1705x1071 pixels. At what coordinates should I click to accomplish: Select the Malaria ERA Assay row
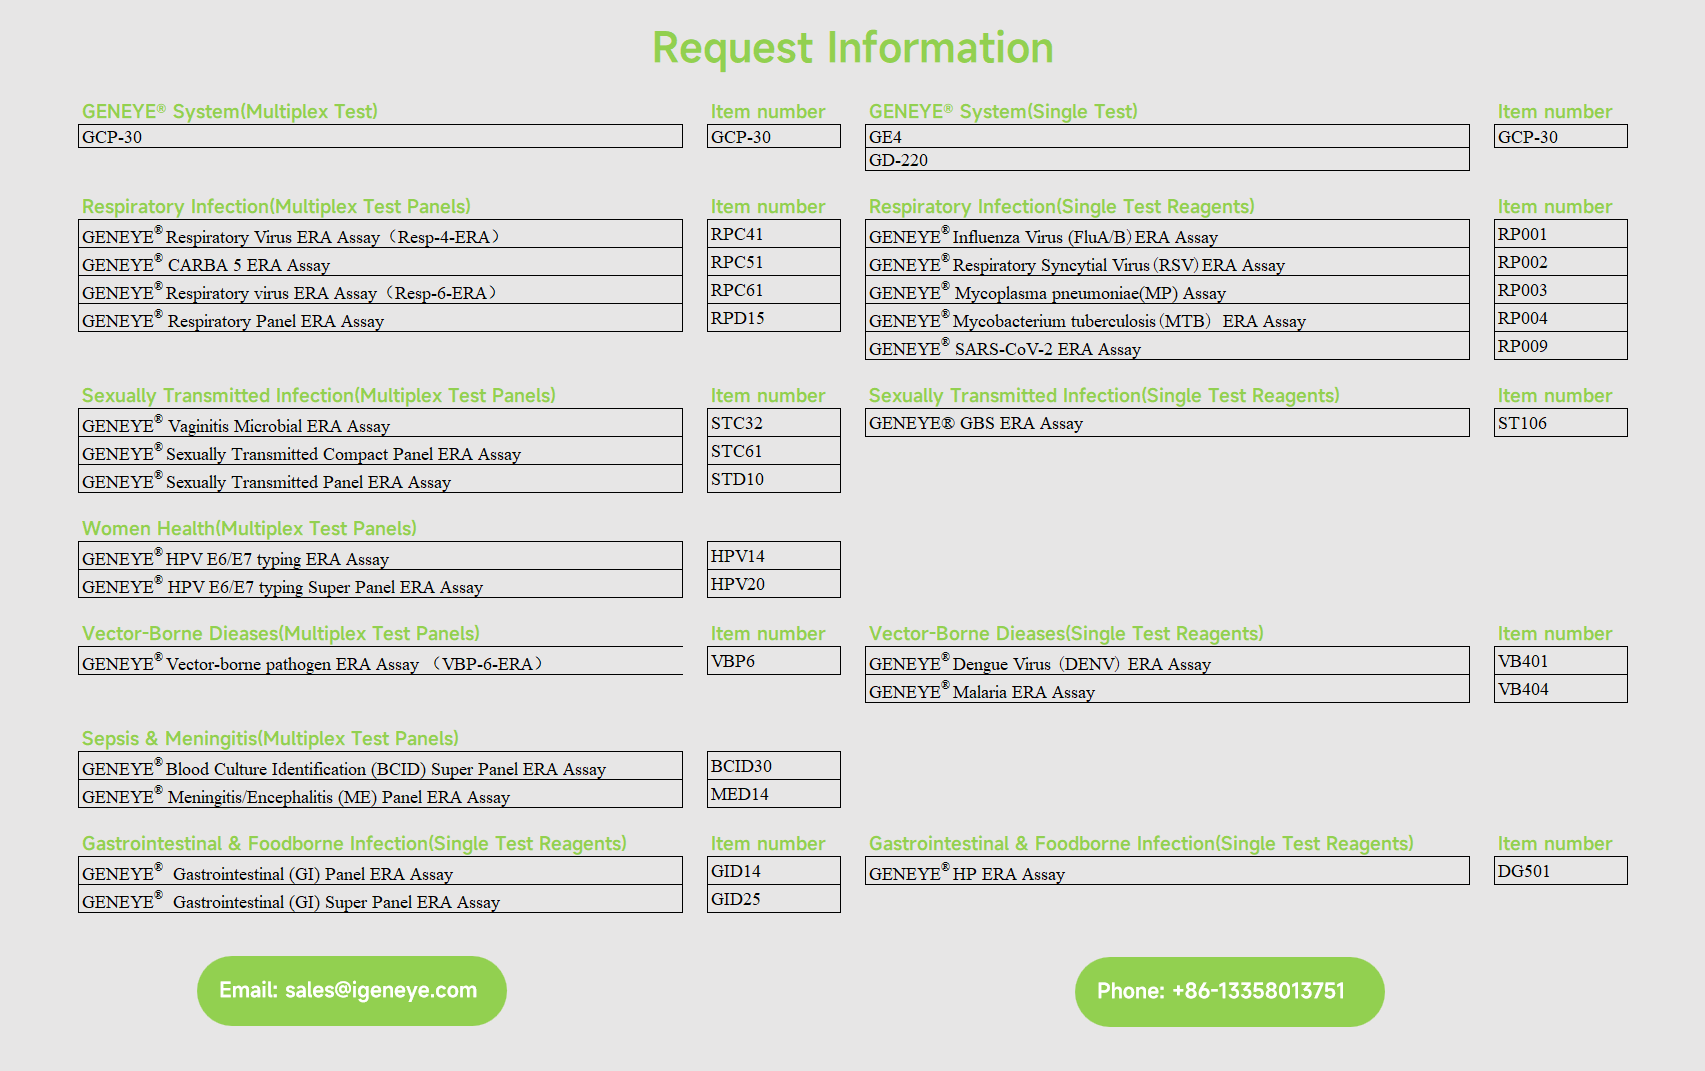(1167, 689)
